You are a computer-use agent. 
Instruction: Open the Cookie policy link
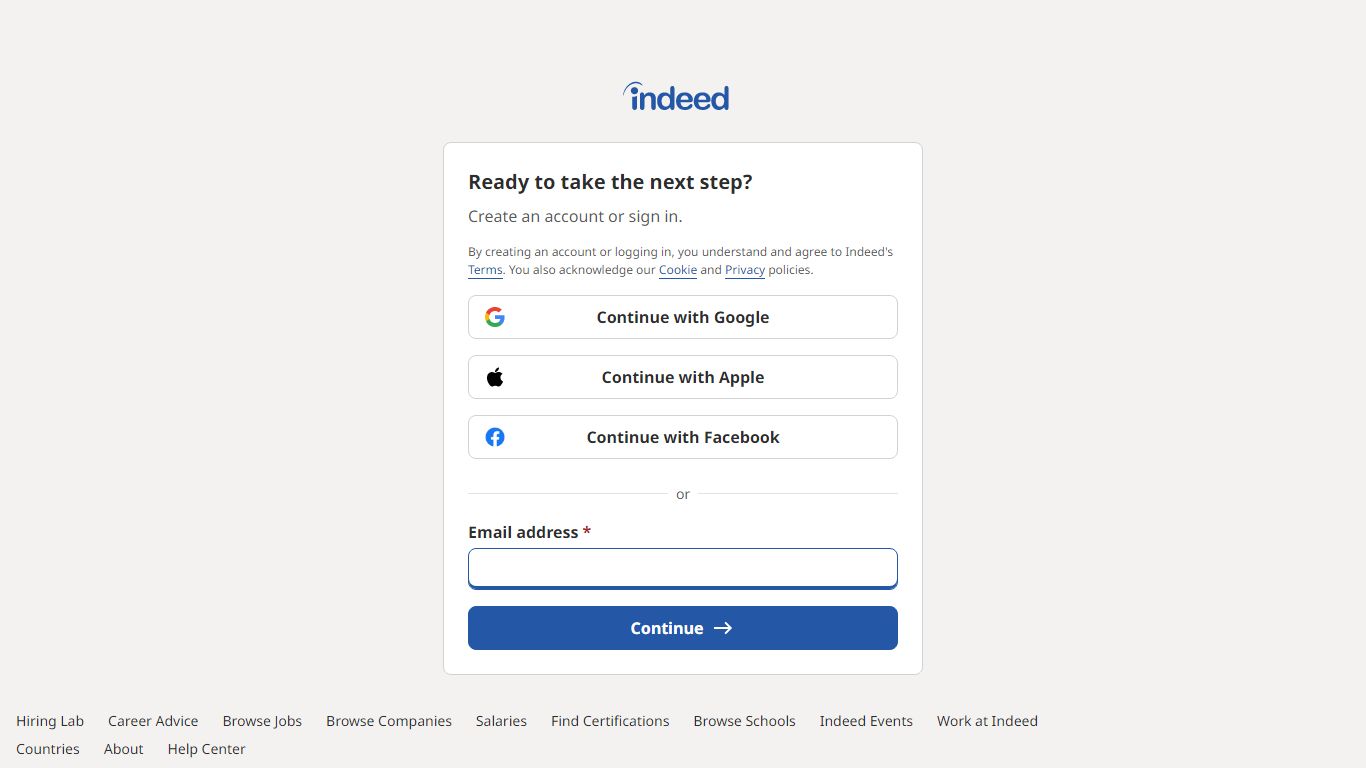pyautogui.click(x=678, y=270)
